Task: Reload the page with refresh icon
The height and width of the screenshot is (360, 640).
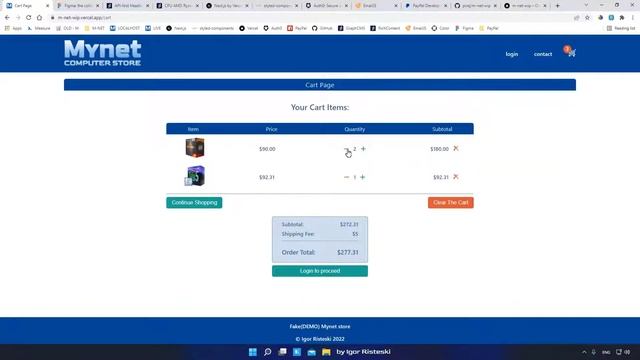Action: pos(29,18)
